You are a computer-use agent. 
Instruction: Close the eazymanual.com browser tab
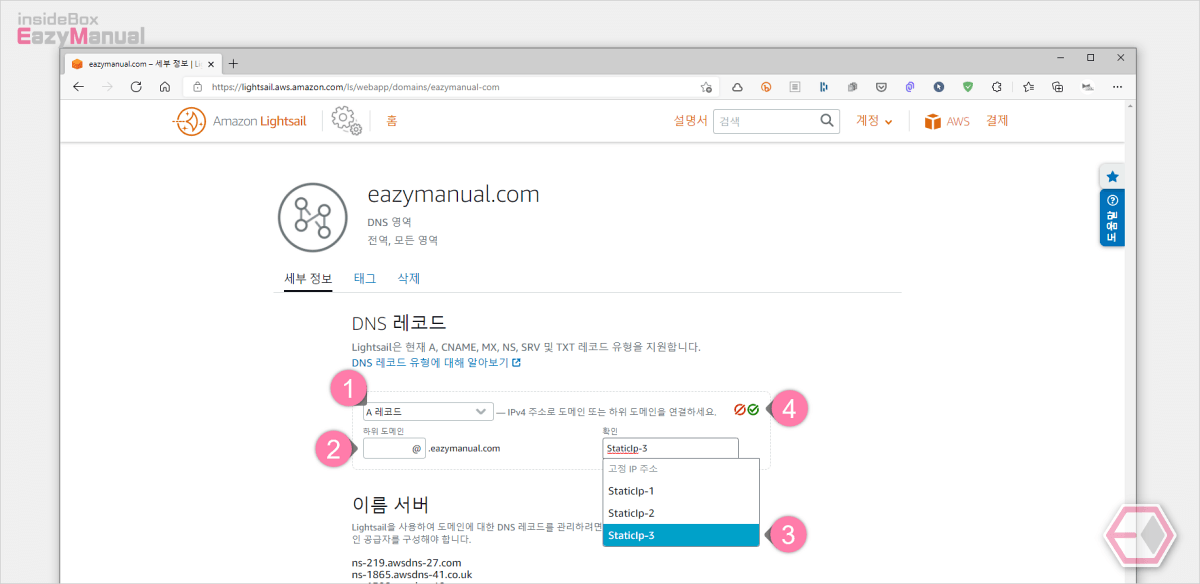(211, 63)
